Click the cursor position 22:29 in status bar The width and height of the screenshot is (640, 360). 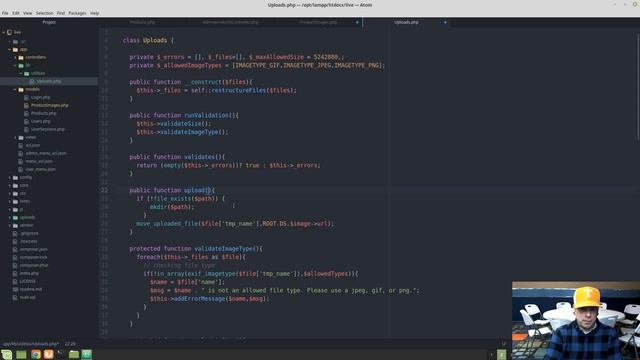70,344
